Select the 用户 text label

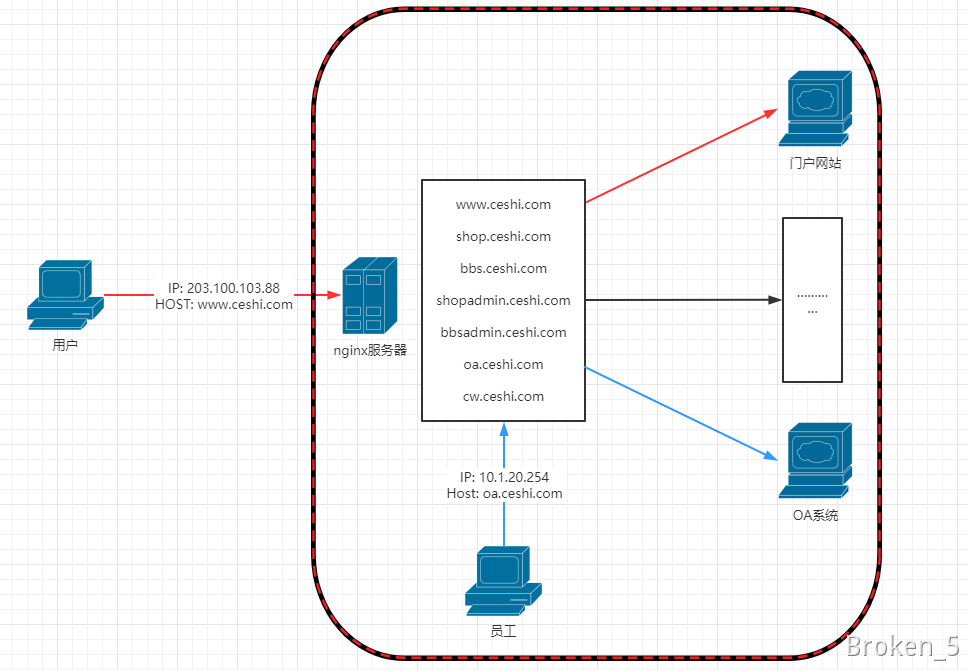click(65, 346)
